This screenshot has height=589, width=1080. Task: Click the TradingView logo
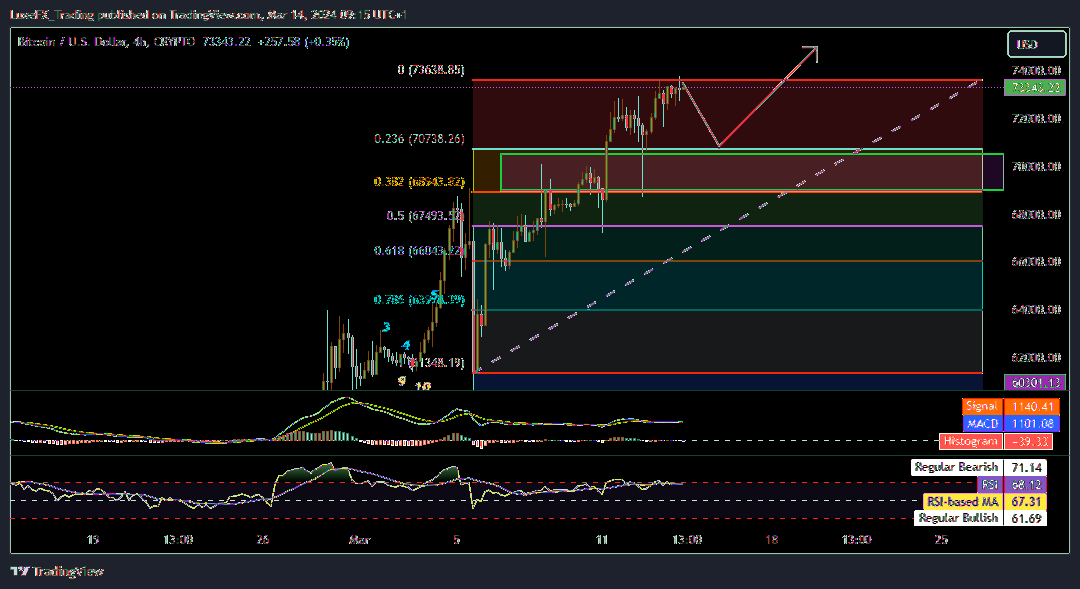57,571
